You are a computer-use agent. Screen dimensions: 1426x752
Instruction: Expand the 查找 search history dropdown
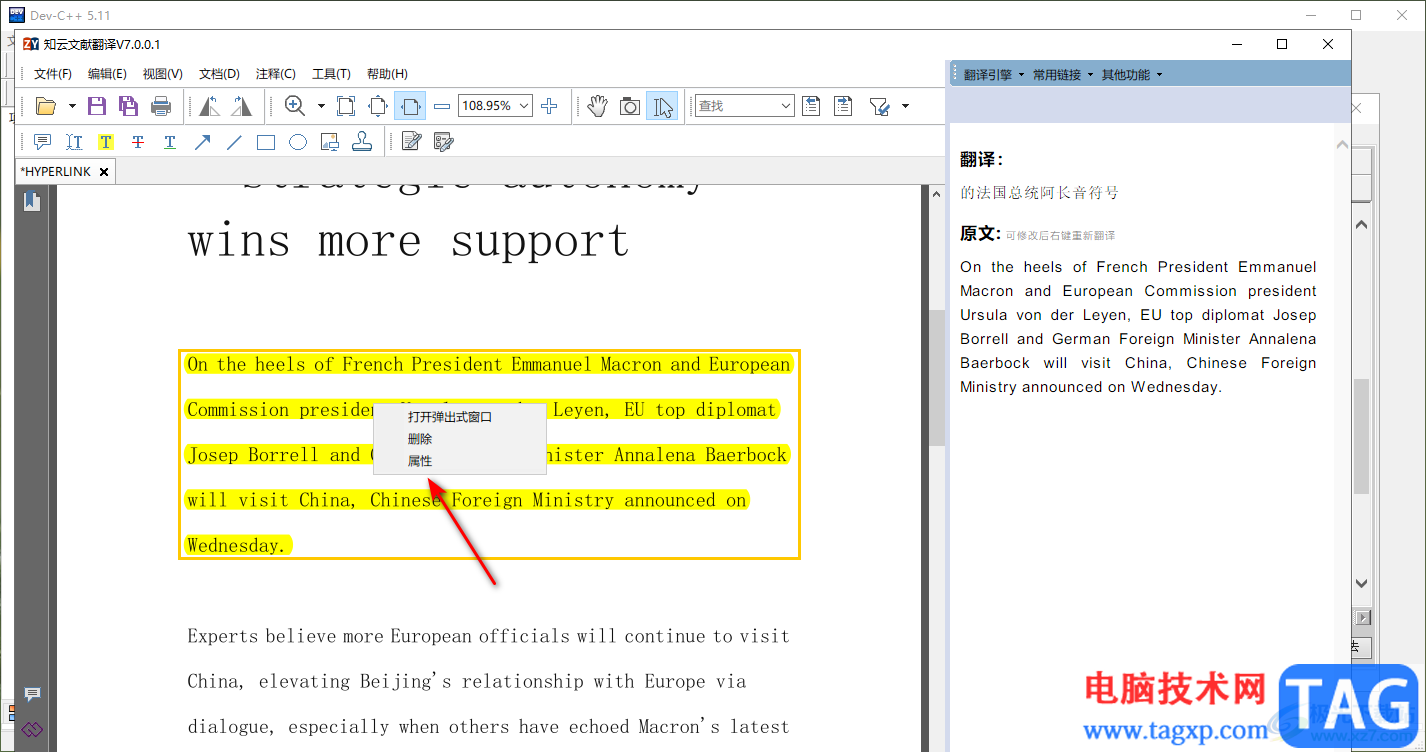pos(785,106)
